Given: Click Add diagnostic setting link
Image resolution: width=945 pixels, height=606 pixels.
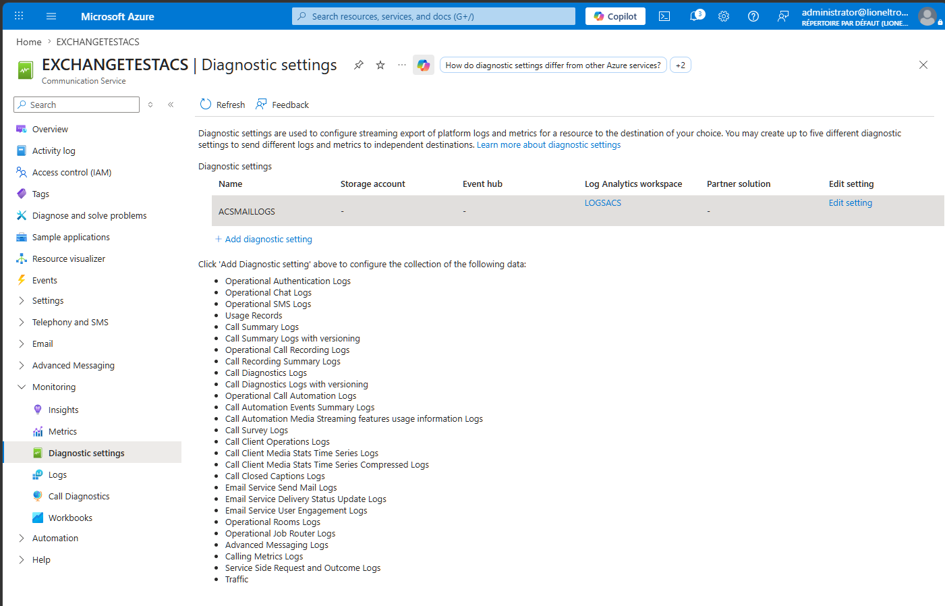Looking at the screenshot, I should pos(263,239).
